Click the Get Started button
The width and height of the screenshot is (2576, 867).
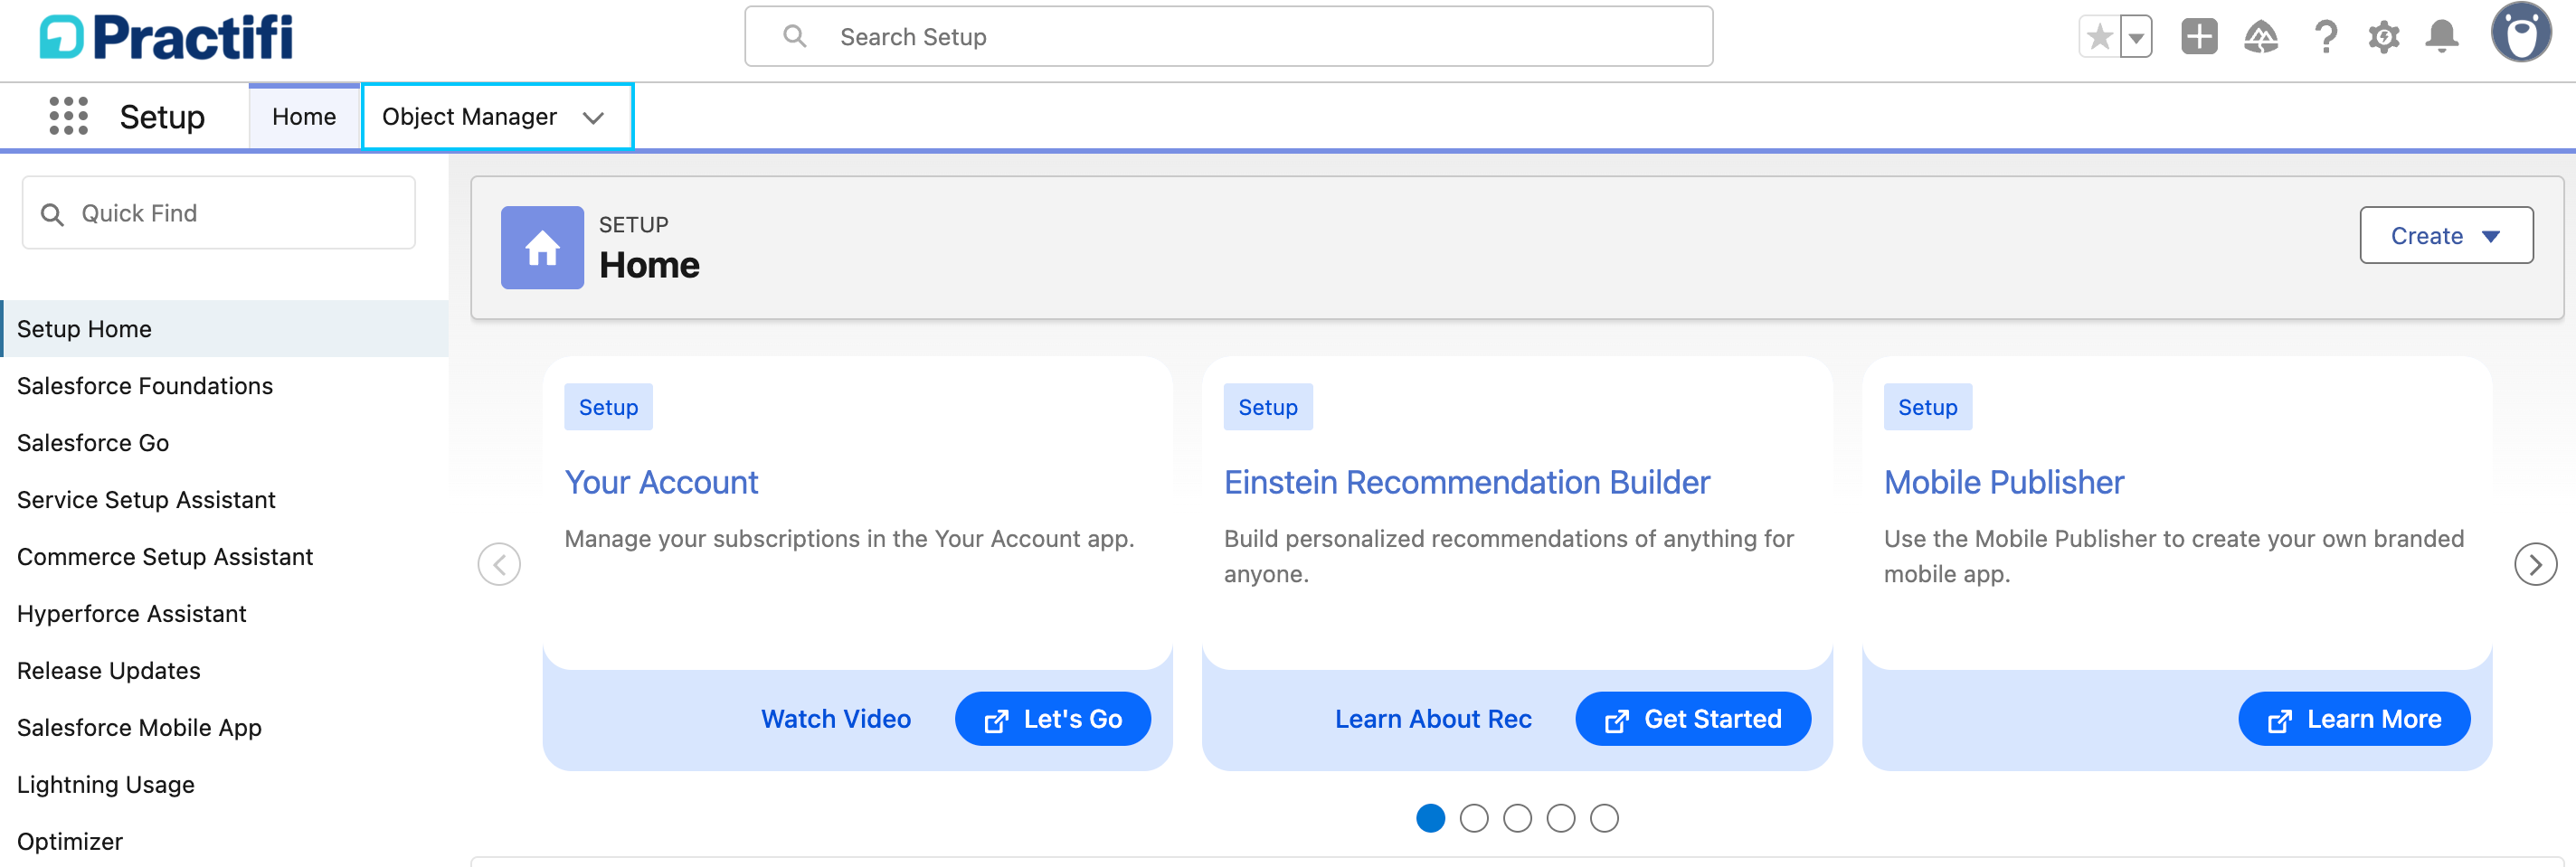pyautogui.click(x=1692, y=719)
